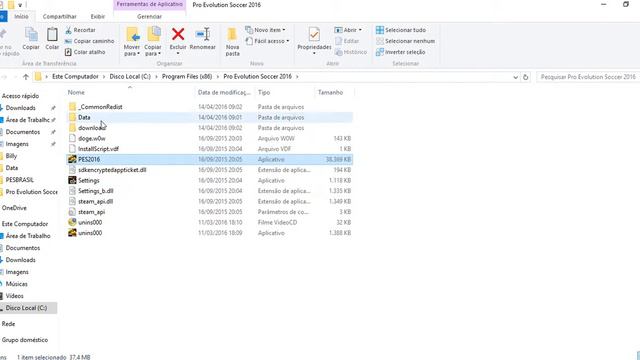Switch to the Exibir ribbon tab

(98, 17)
